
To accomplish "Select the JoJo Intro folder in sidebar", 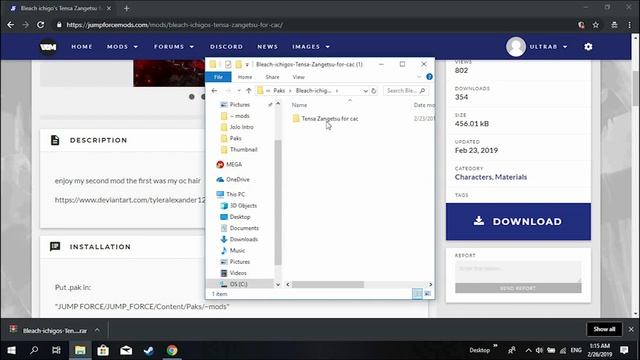I will pos(241,127).
